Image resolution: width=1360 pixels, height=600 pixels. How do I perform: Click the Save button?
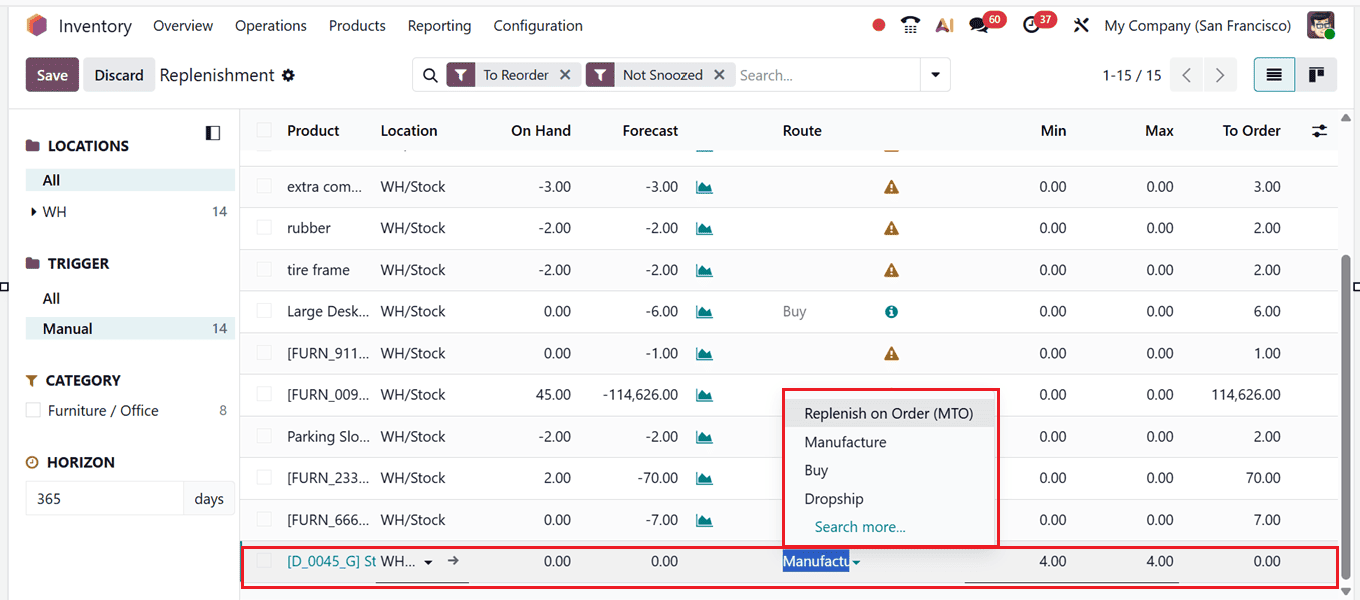coord(52,74)
